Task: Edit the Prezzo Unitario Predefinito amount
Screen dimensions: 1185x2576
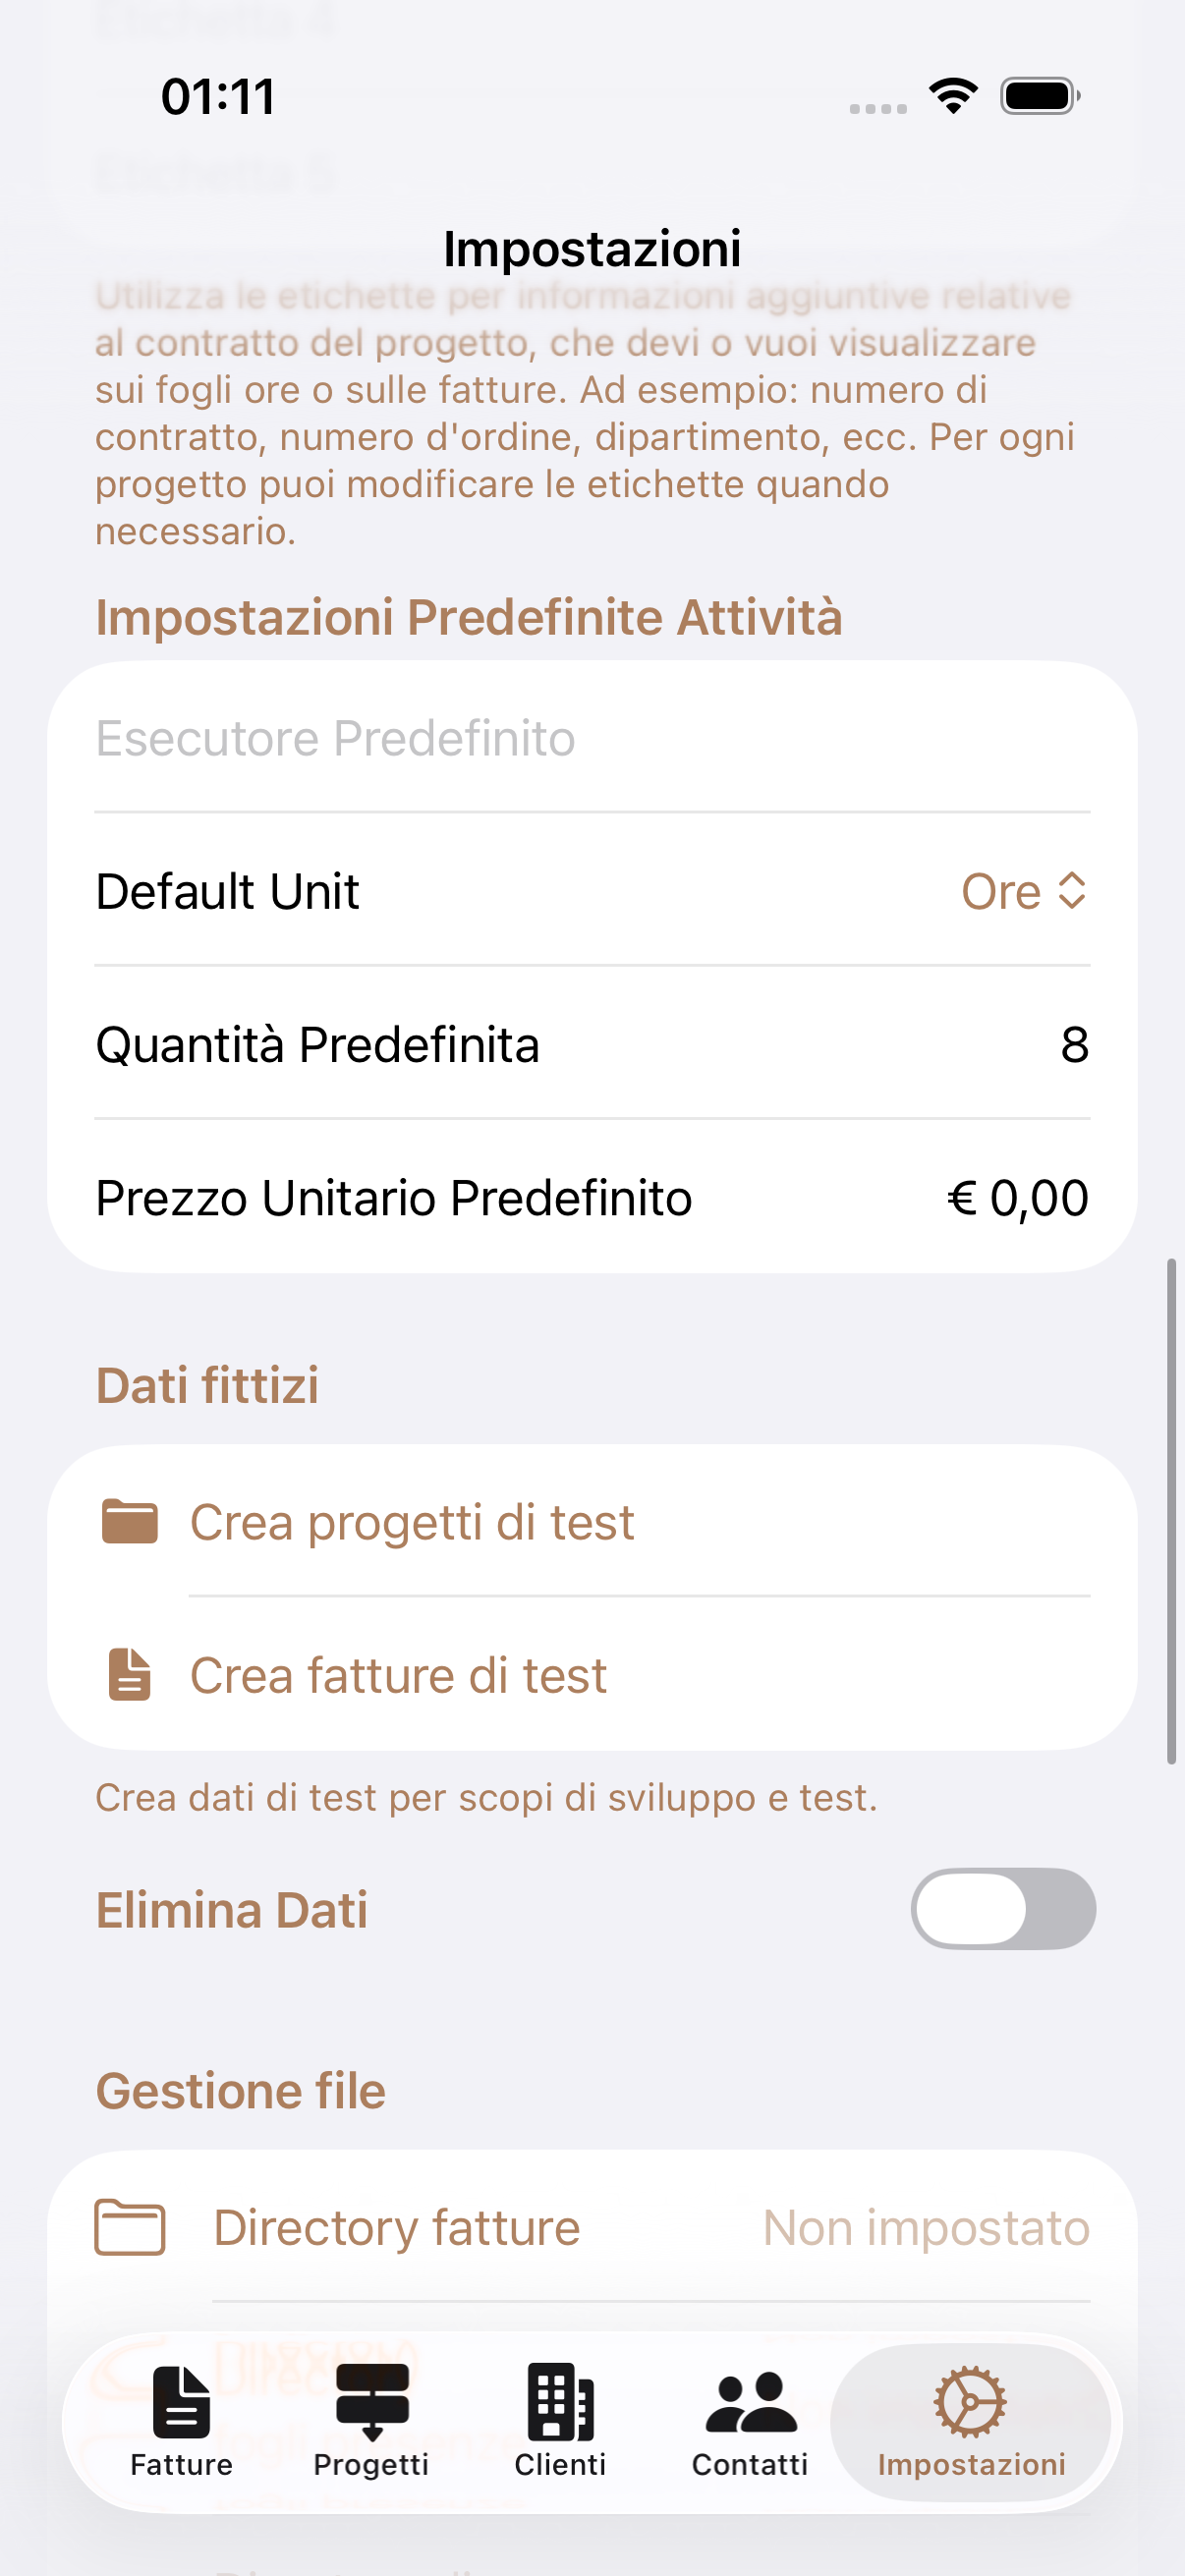Action: (x=1018, y=1198)
